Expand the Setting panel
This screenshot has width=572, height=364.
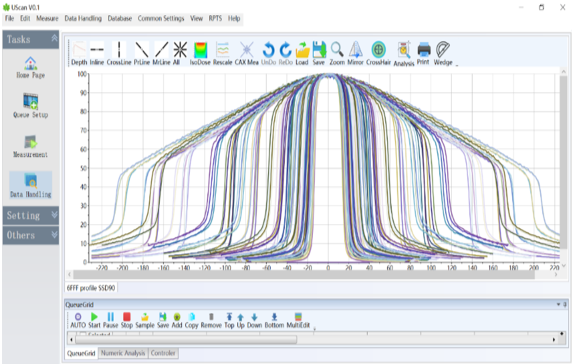[31, 215]
